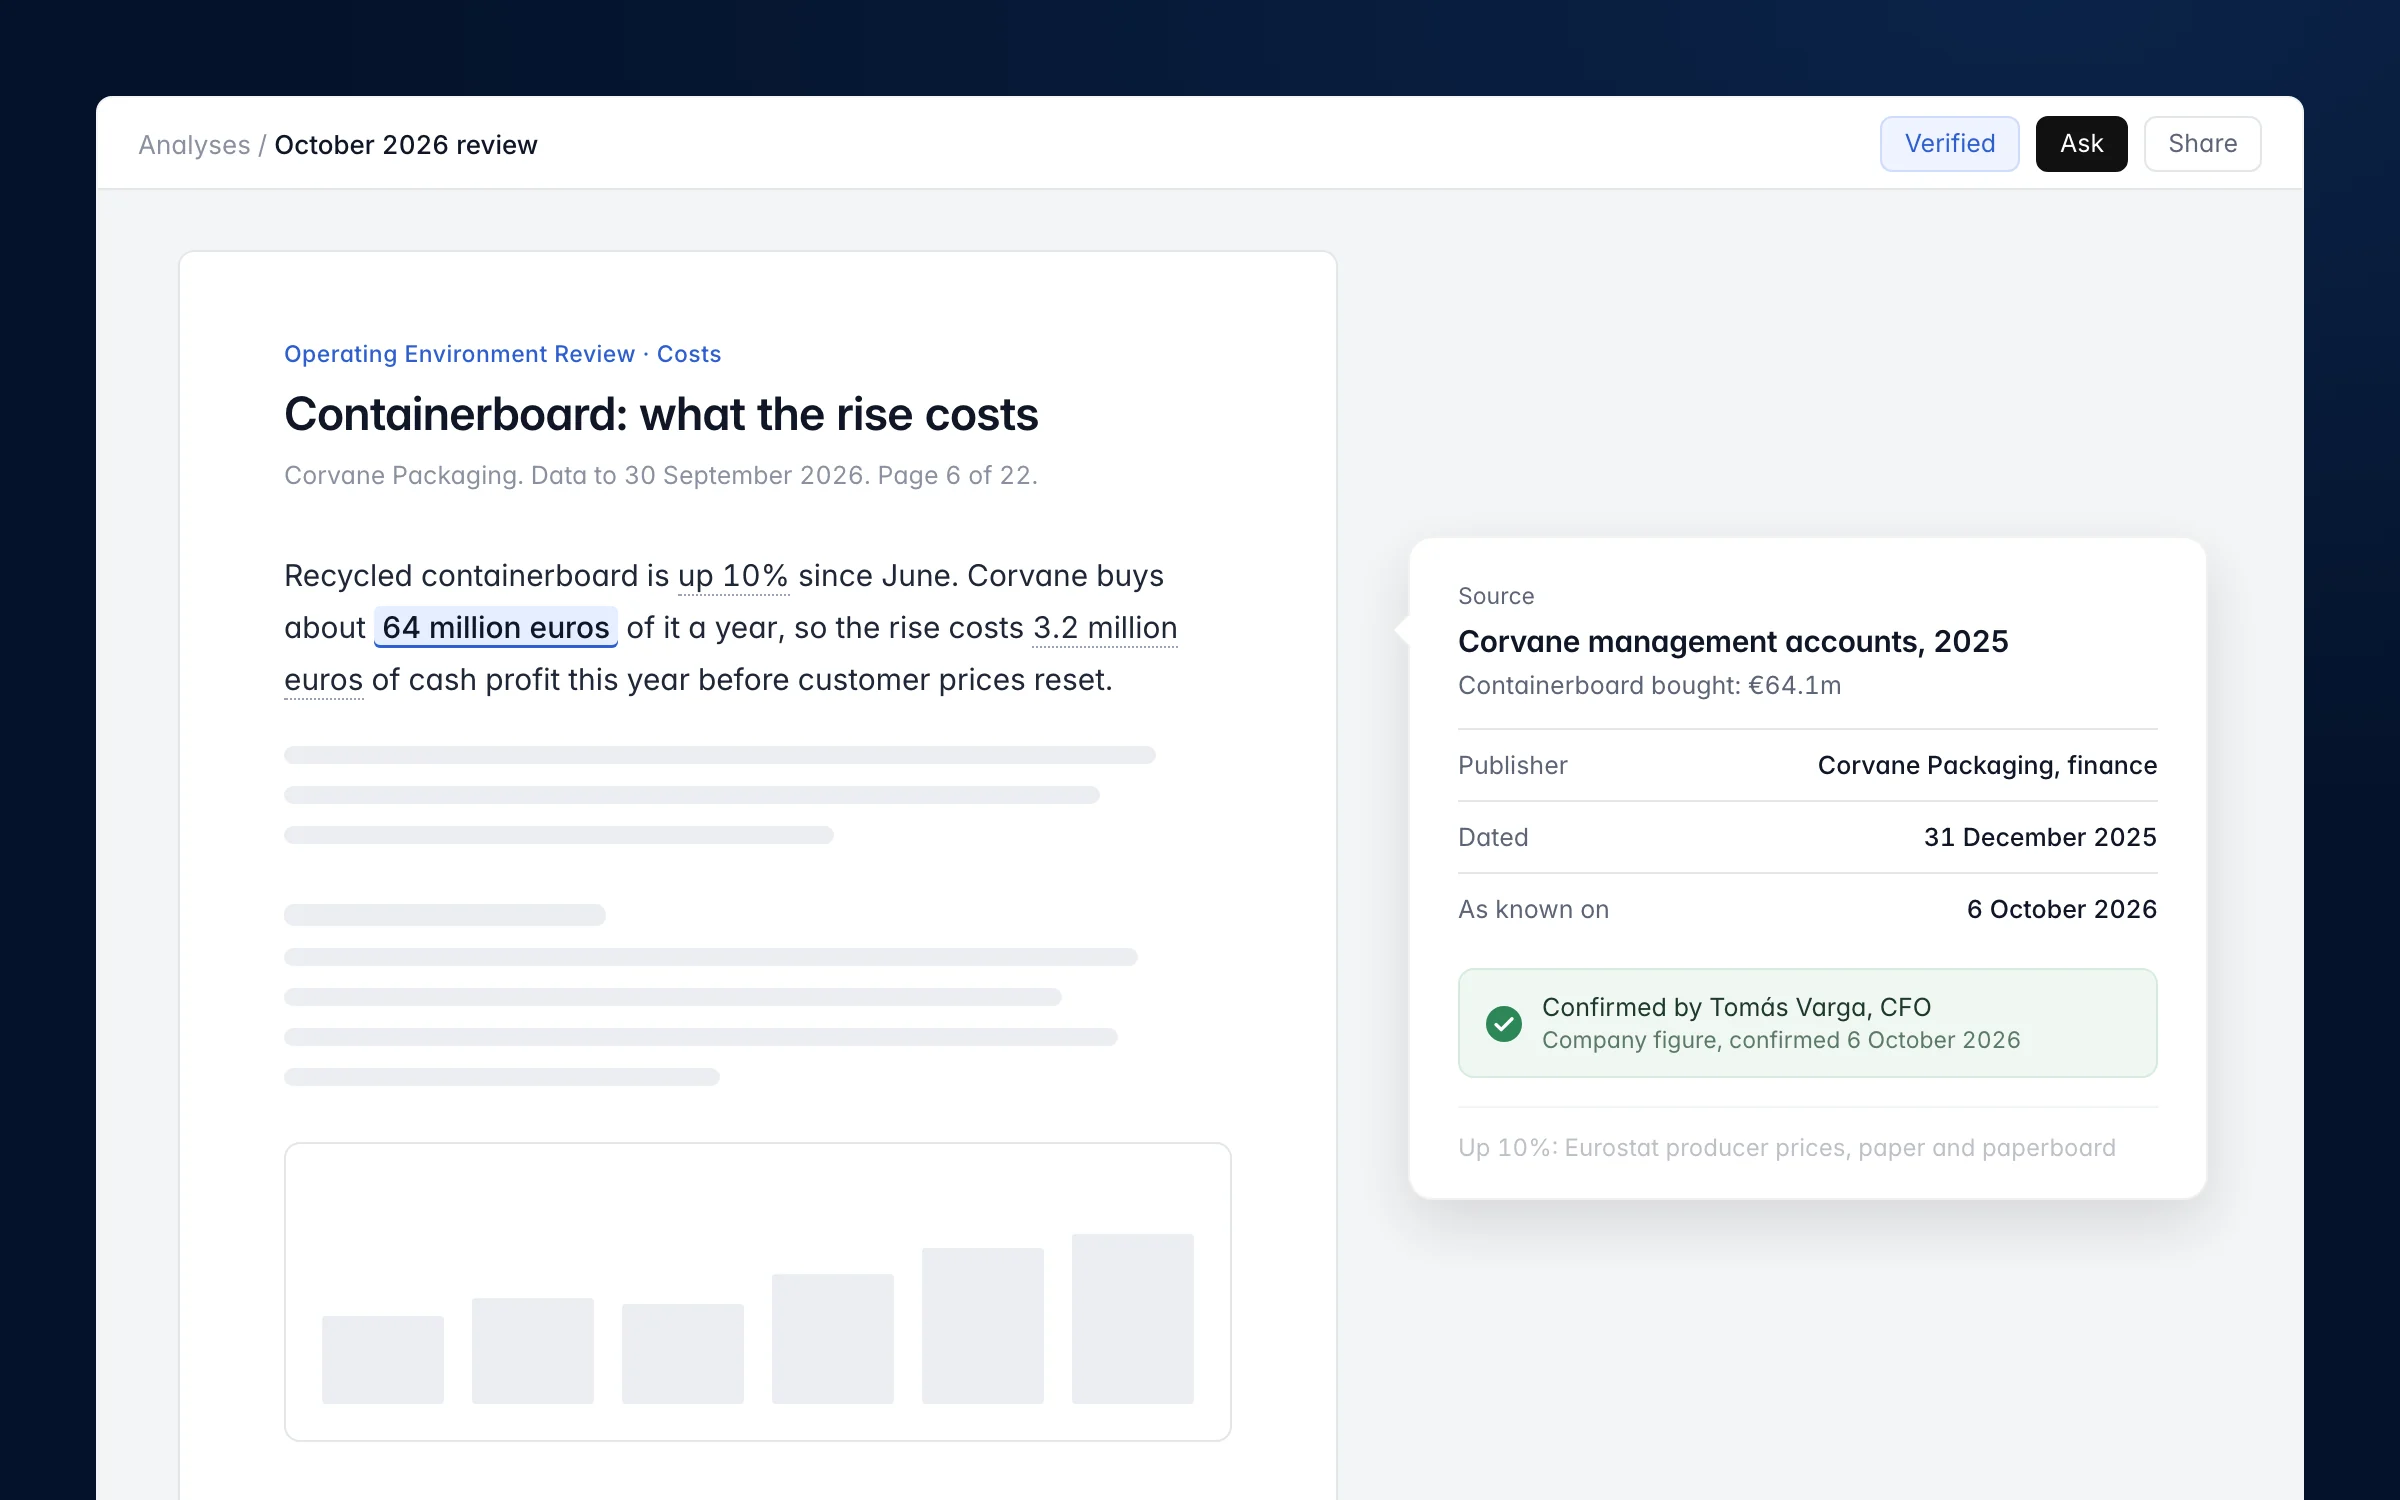The image size is (2400, 1500).
Task: Click the As known on label
Action: coord(1533,909)
